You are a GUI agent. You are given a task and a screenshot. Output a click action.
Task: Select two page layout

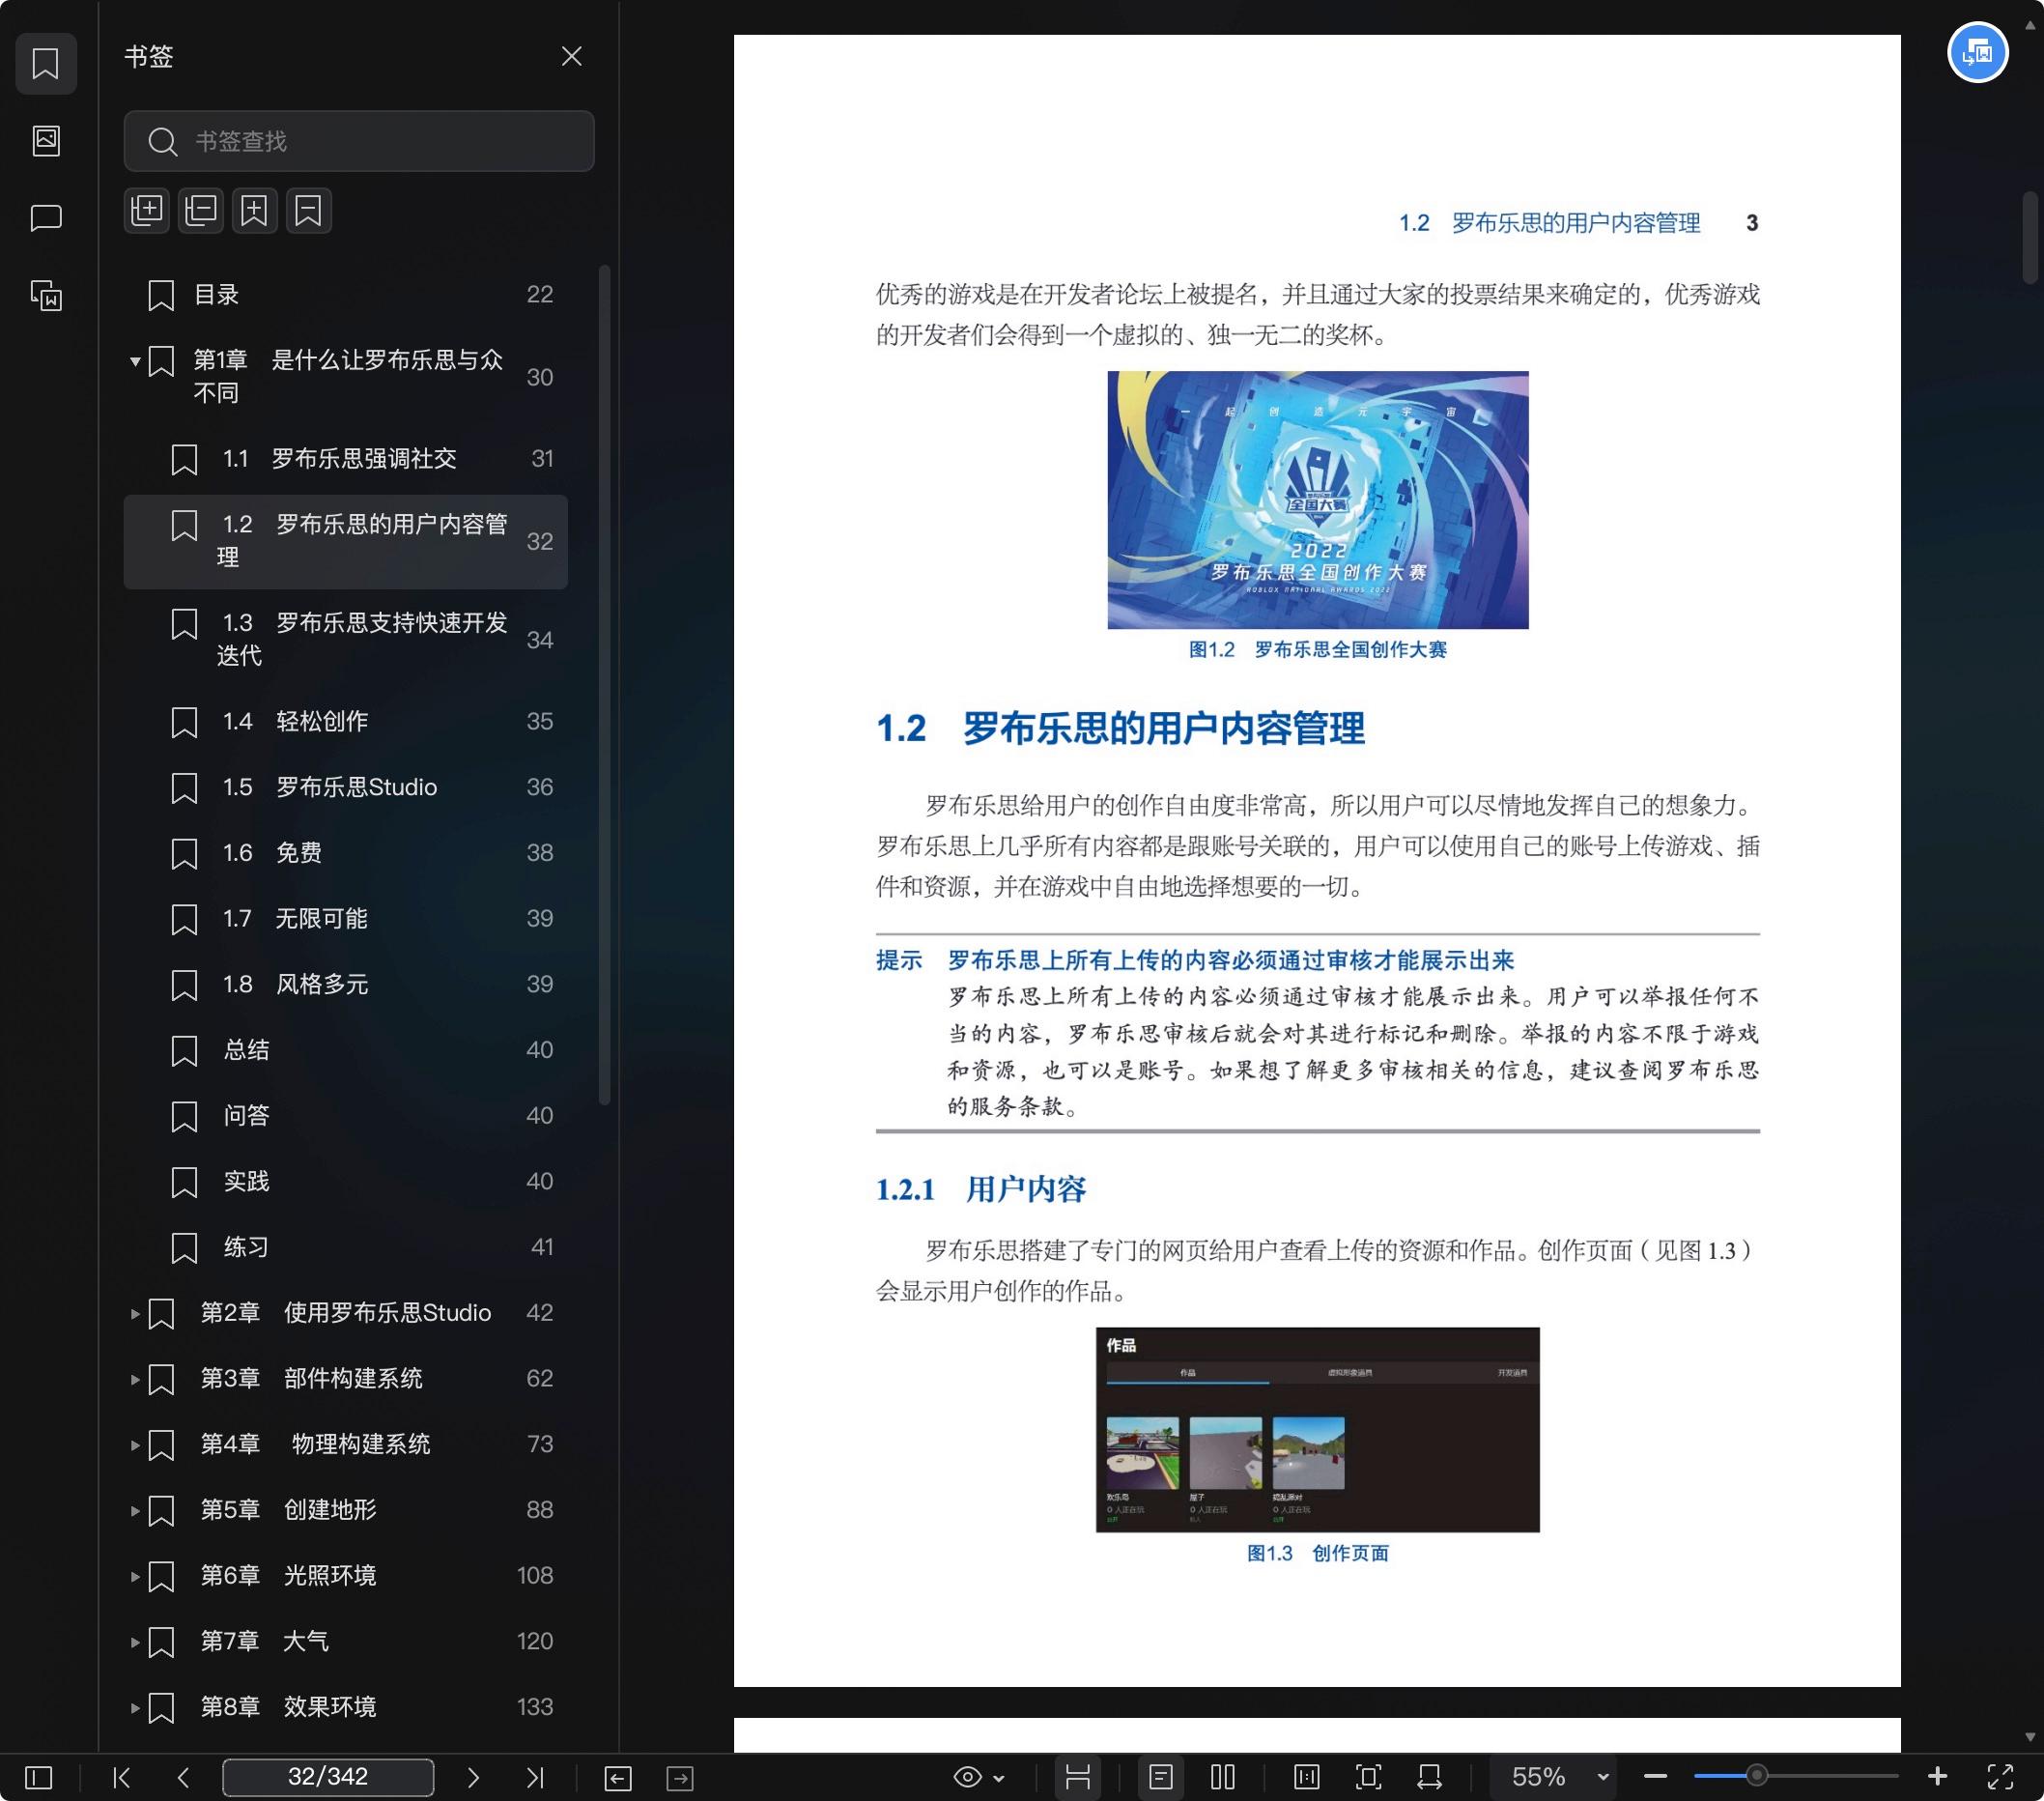[x=1222, y=1777]
